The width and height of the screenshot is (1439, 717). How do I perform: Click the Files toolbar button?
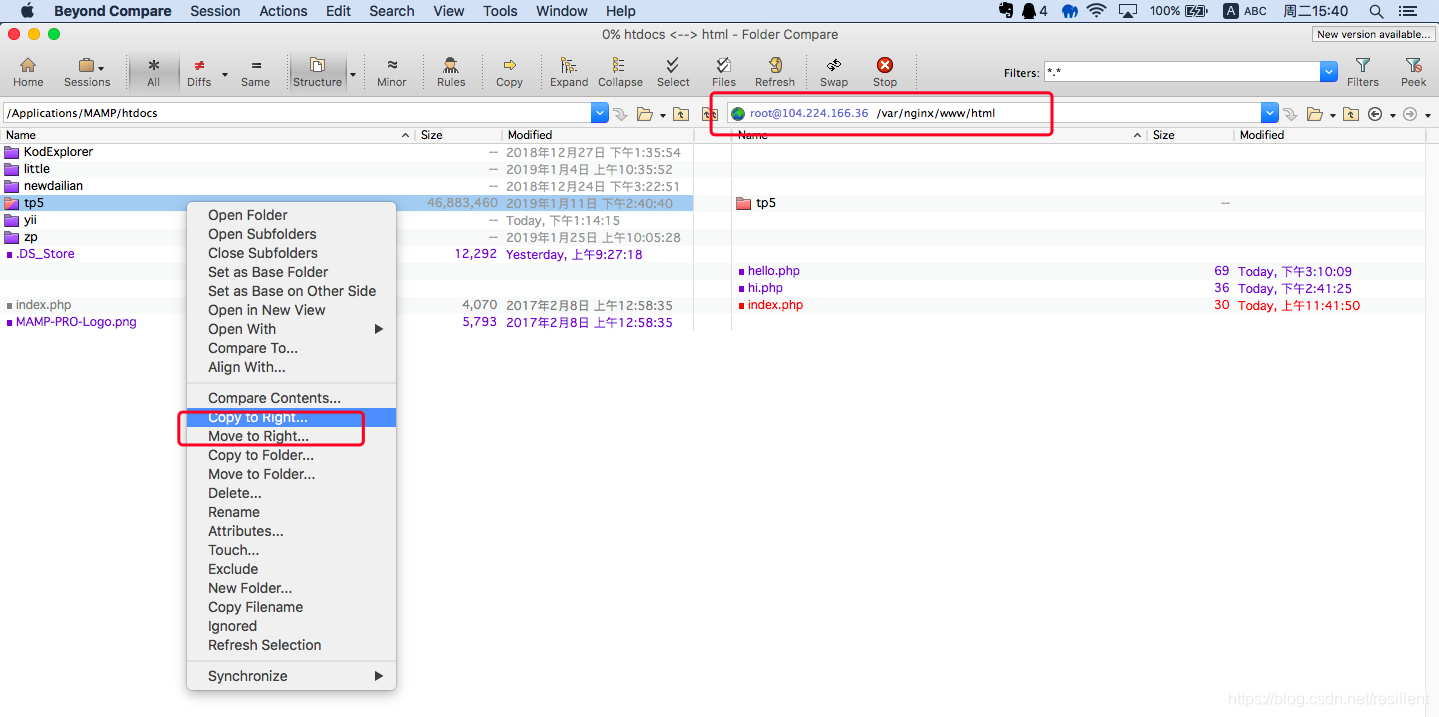pyautogui.click(x=724, y=72)
